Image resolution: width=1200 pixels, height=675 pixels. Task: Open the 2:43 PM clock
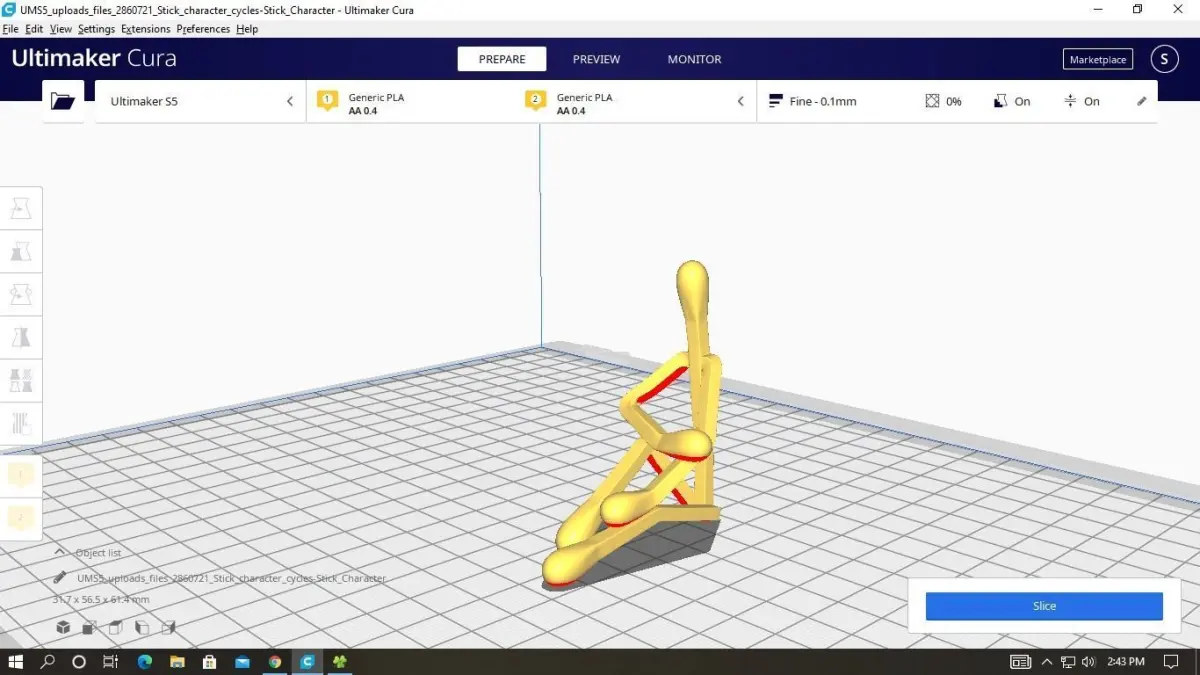point(1126,662)
